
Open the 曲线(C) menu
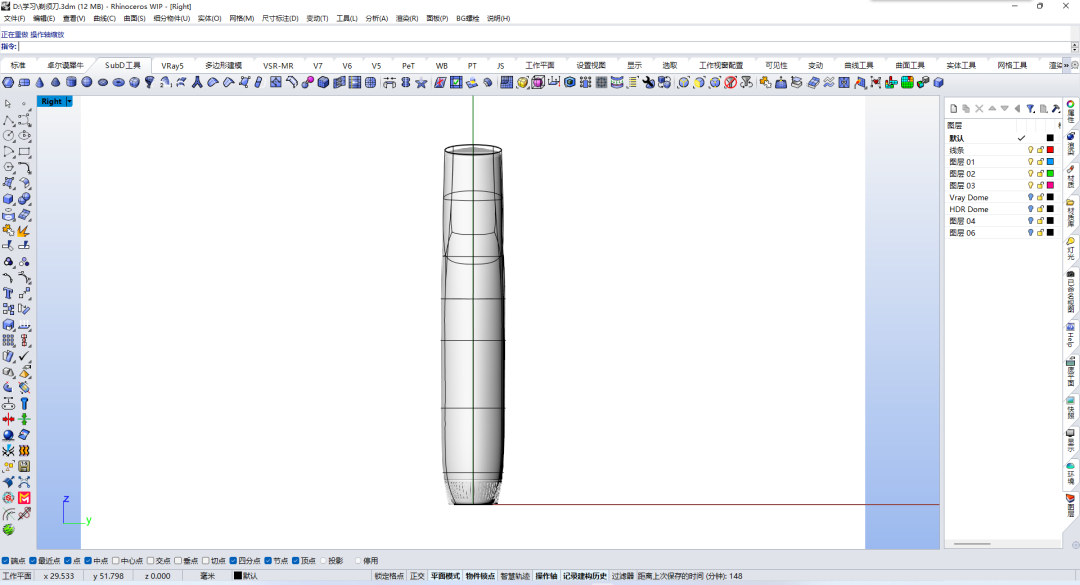(104, 19)
